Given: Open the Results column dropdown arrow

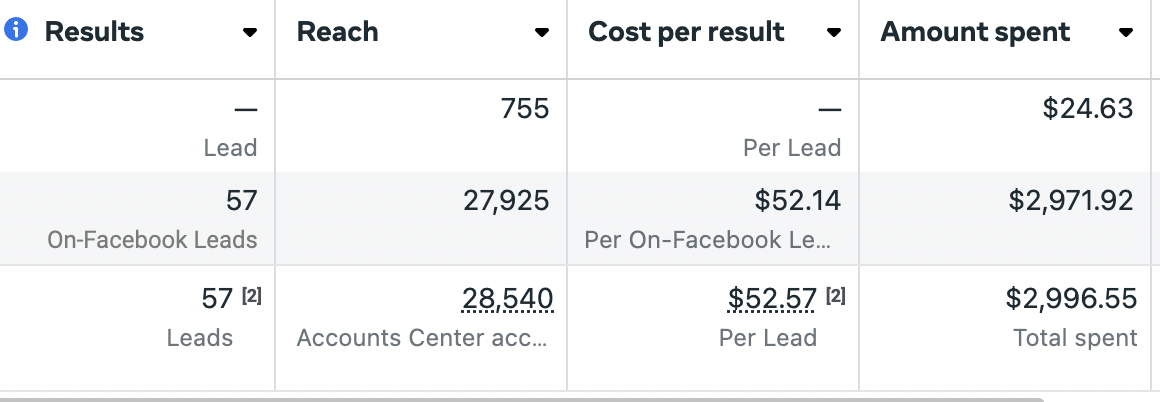Looking at the screenshot, I should point(250,33).
